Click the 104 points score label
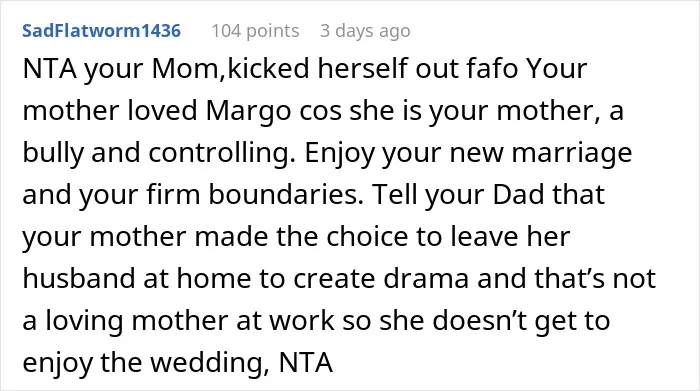The image size is (700, 391). (255, 31)
